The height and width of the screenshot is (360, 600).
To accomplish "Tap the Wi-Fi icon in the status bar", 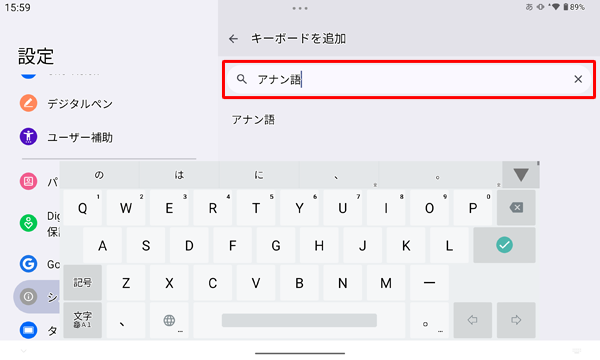I will [x=556, y=7].
